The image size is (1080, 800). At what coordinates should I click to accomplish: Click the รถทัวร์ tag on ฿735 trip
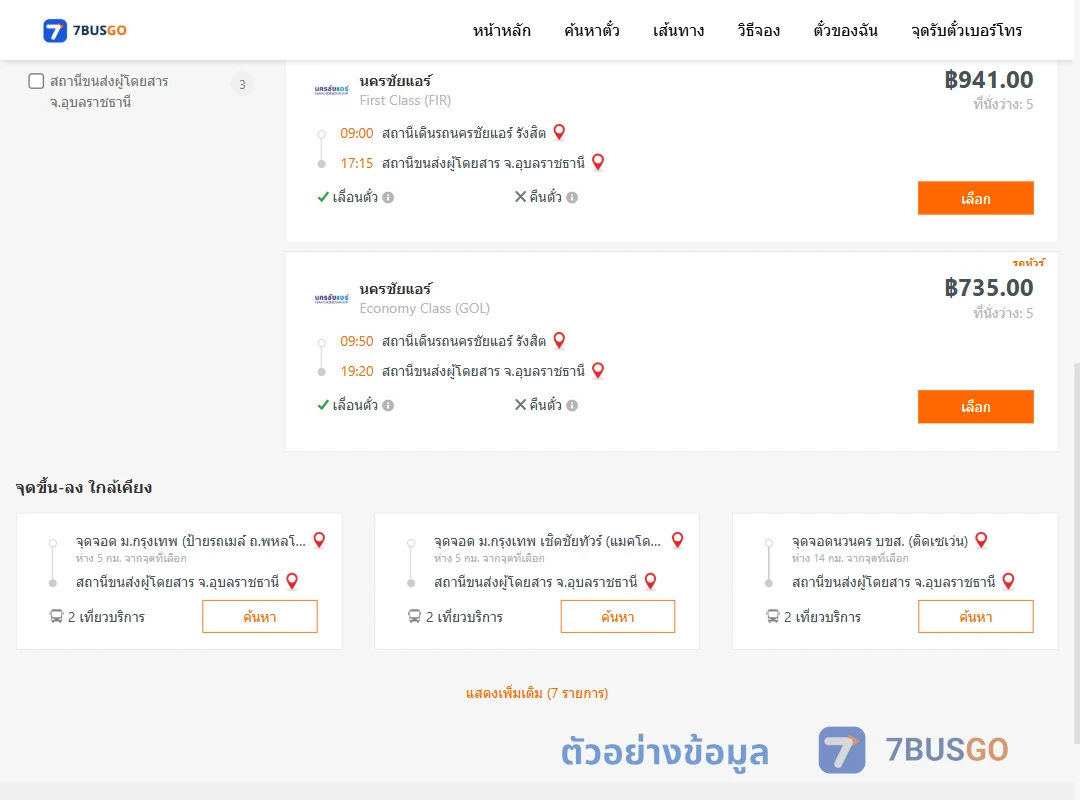tap(1028, 263)
